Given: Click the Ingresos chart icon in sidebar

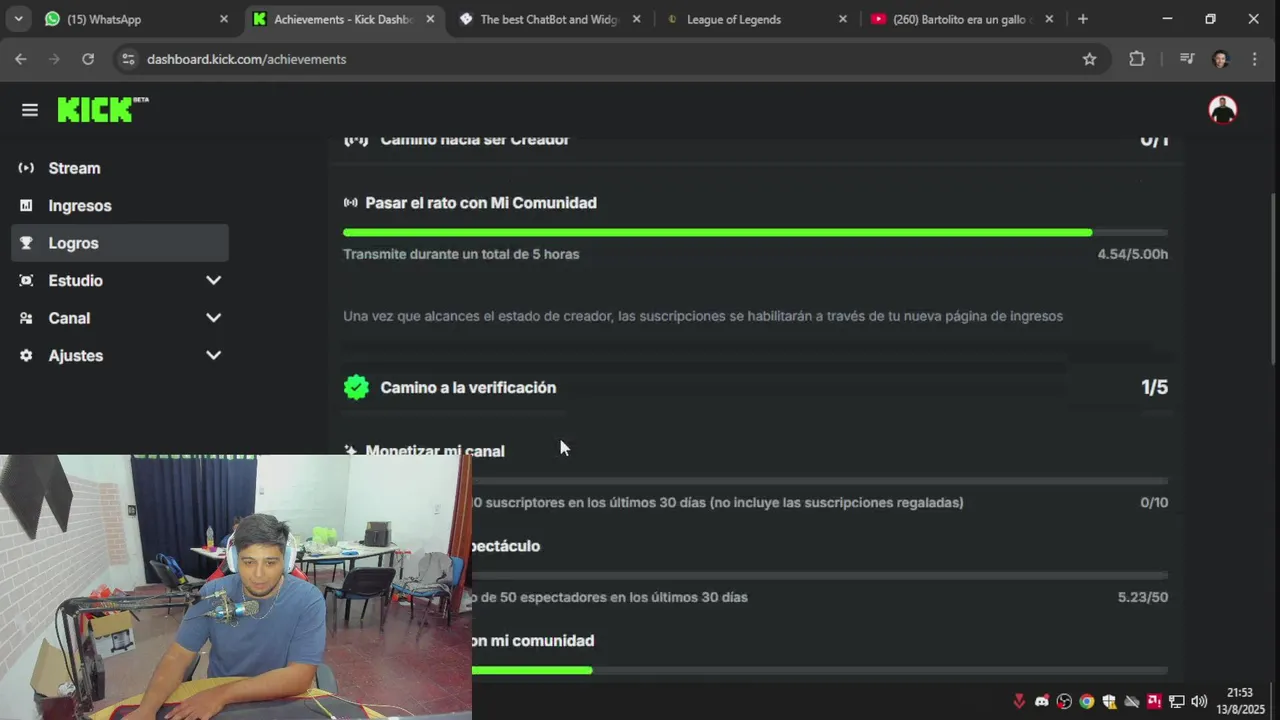Looking at the screenshot, I should point(26,205).
